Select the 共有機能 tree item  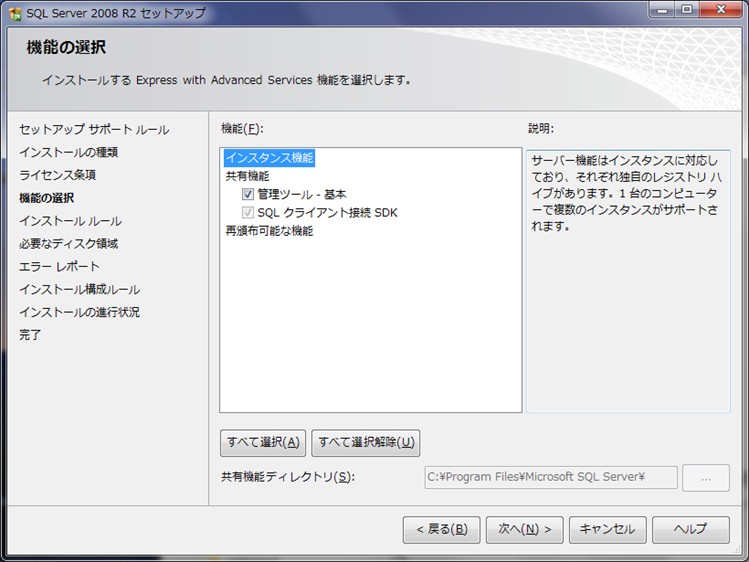click(247, 176)
